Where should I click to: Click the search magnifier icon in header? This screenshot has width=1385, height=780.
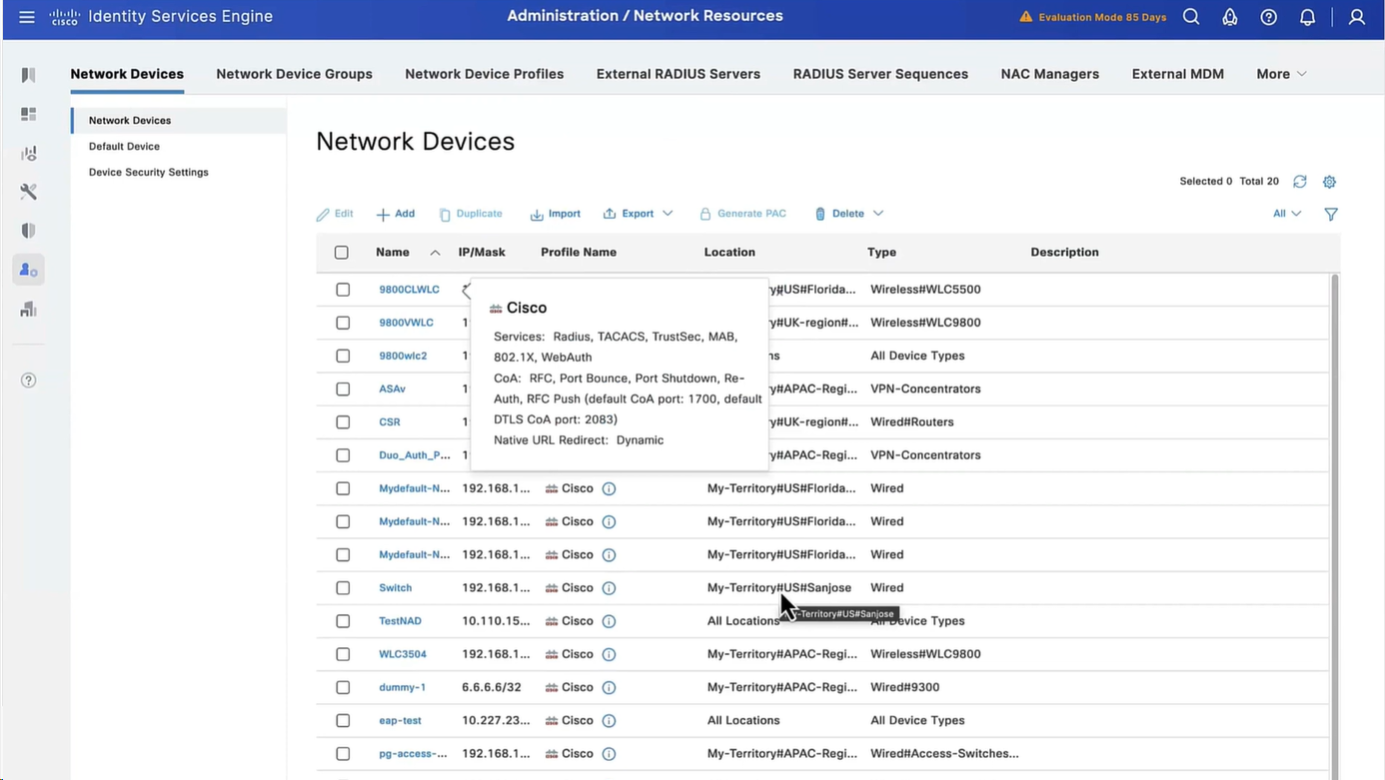pyautogui.click(x=1191, y=17)
